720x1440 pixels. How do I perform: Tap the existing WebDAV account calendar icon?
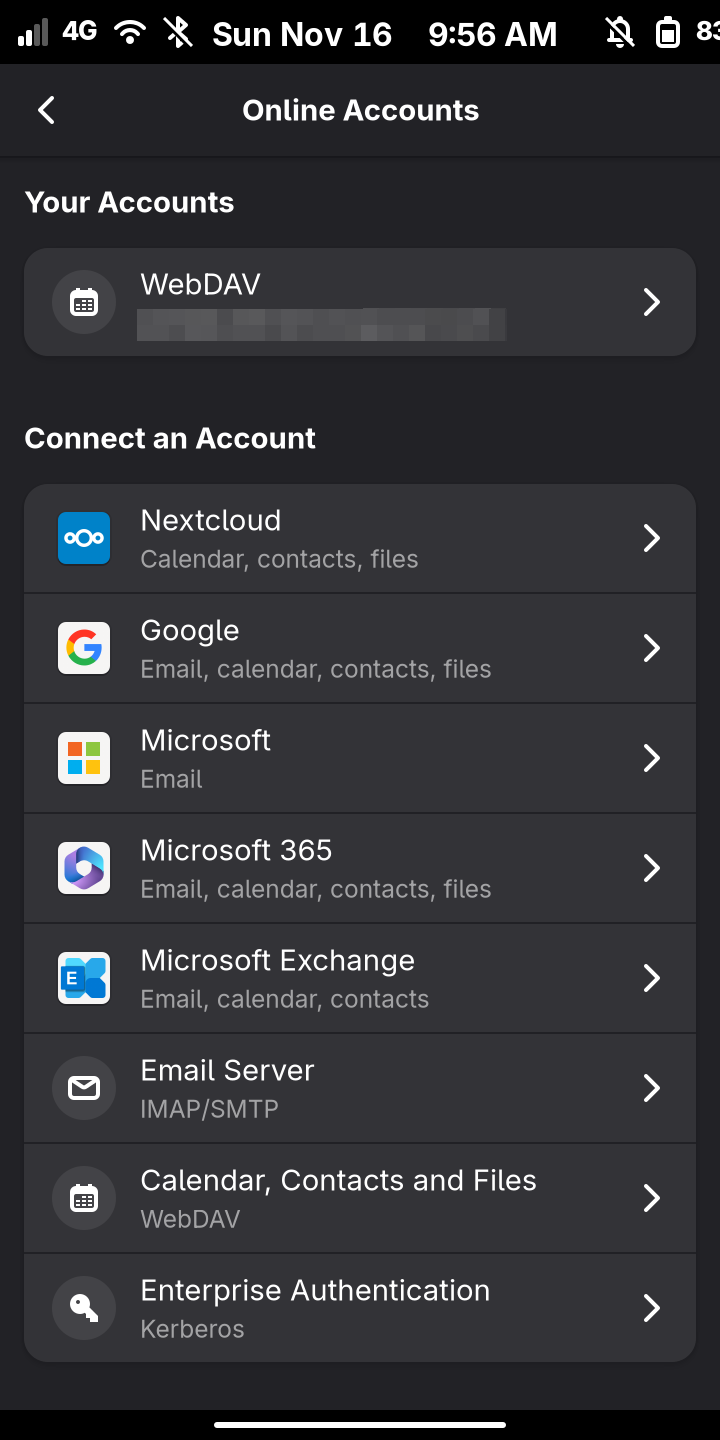point(84,302)
